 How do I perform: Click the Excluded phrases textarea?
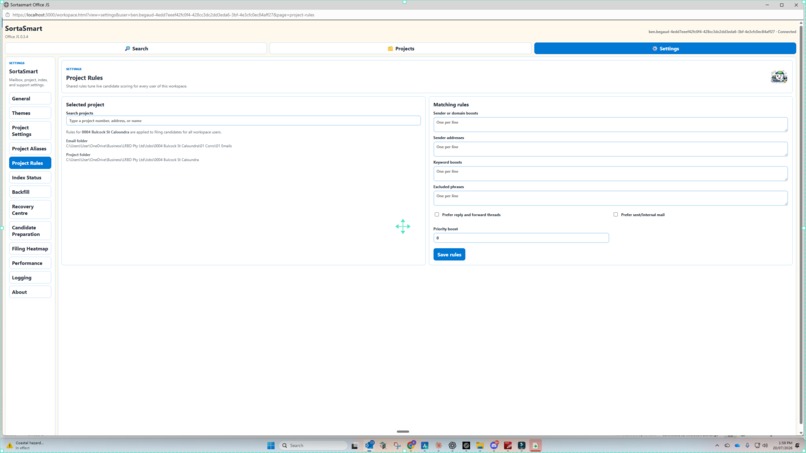point(610,198)
